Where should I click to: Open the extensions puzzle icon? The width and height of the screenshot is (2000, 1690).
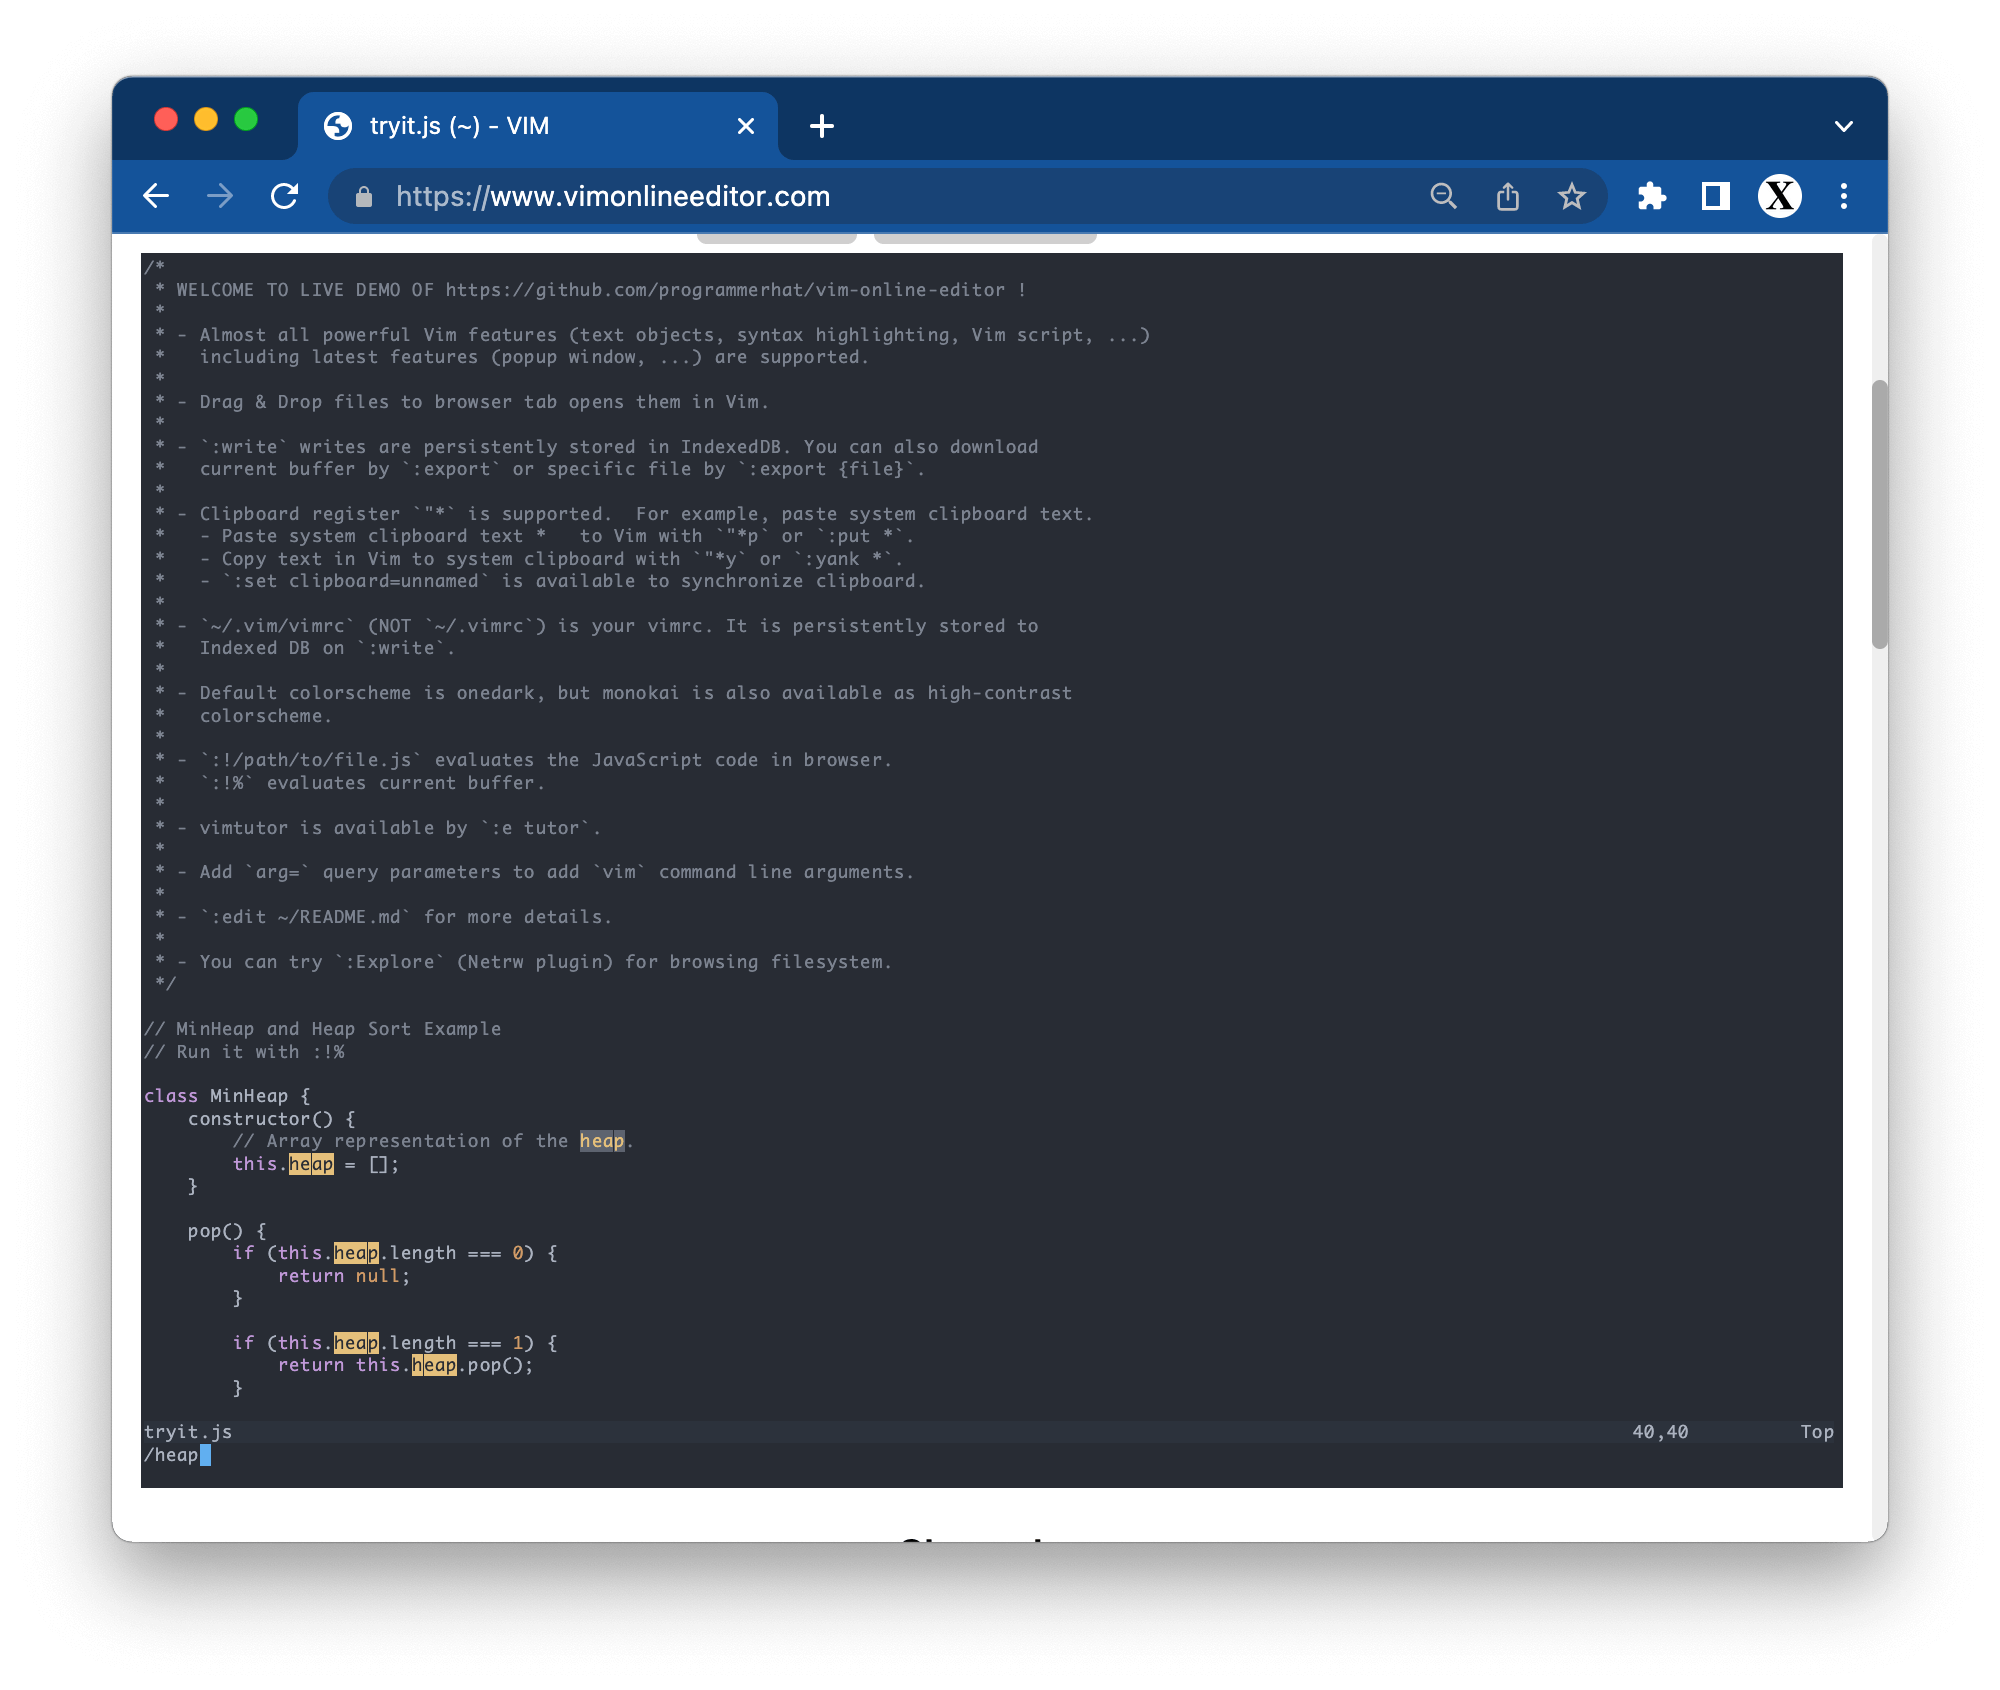point(1651,196)
